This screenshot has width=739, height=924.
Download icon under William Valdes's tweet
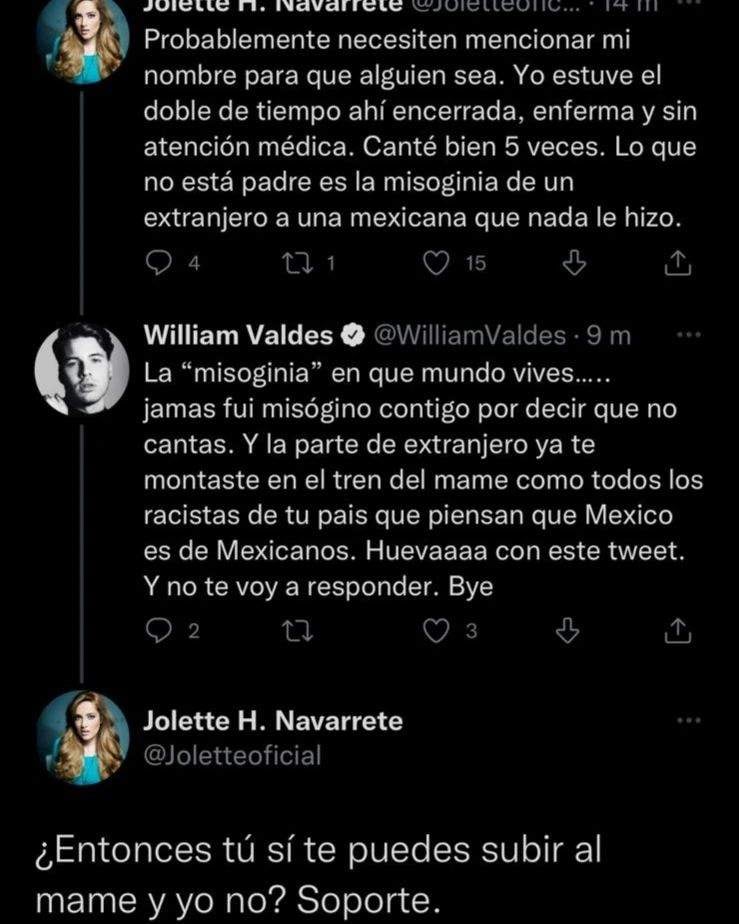point(568,630)
